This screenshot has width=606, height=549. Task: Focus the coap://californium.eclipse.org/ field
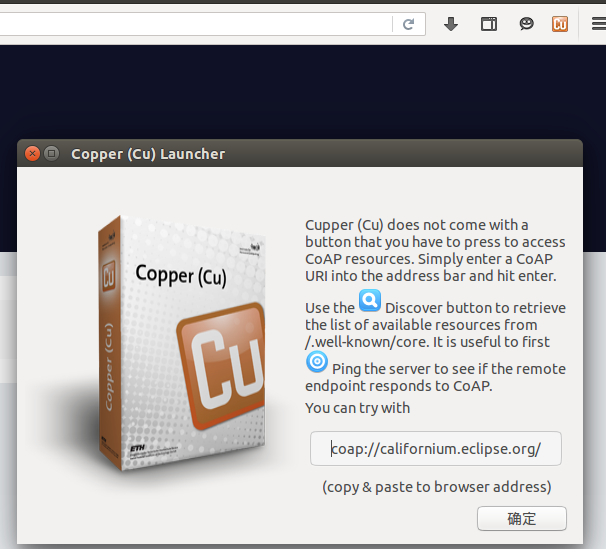coord(436,449)
